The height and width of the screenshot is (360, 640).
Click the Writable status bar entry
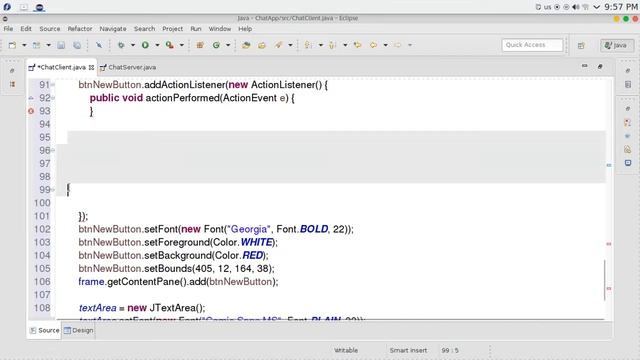click(x=346, y=350)
